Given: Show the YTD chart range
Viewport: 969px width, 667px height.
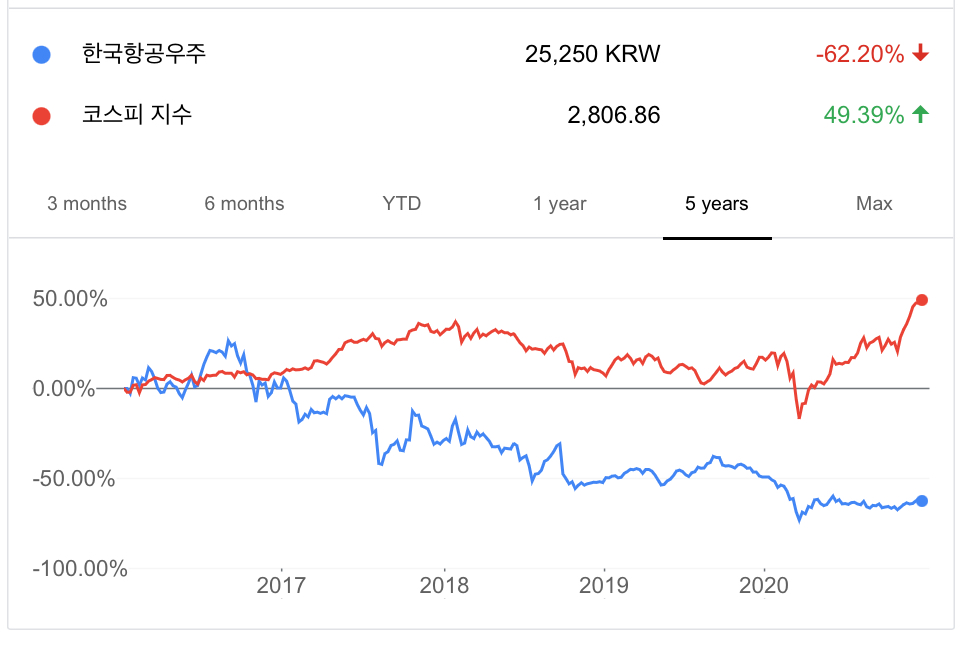Looking at the screenshot, I should click(x=402, y=204).
